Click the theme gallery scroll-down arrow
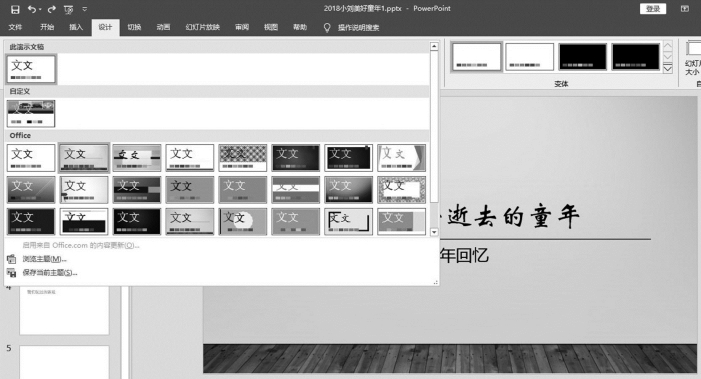 tap(434, 232)
